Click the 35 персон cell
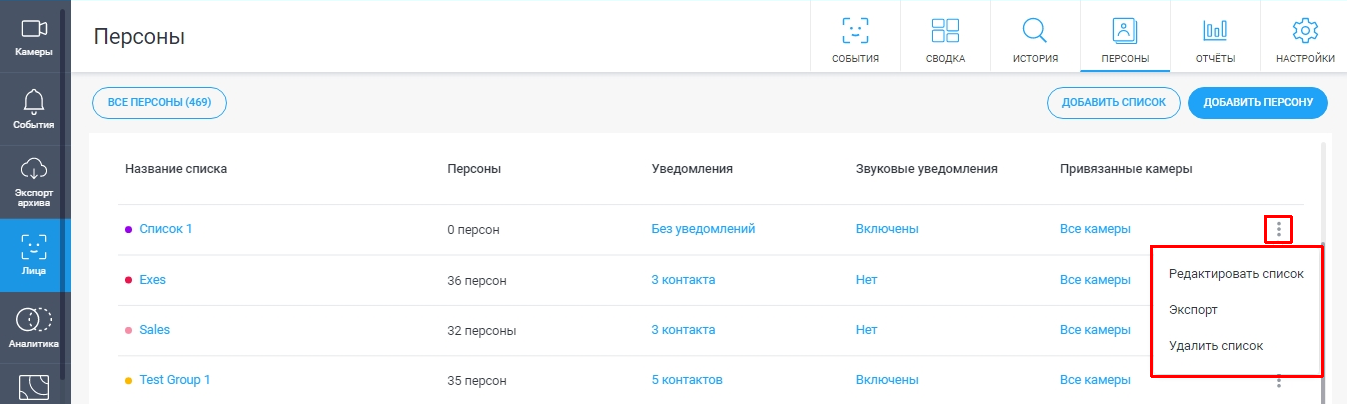The width and height of the screenshot is (1347, 404). 476,380
